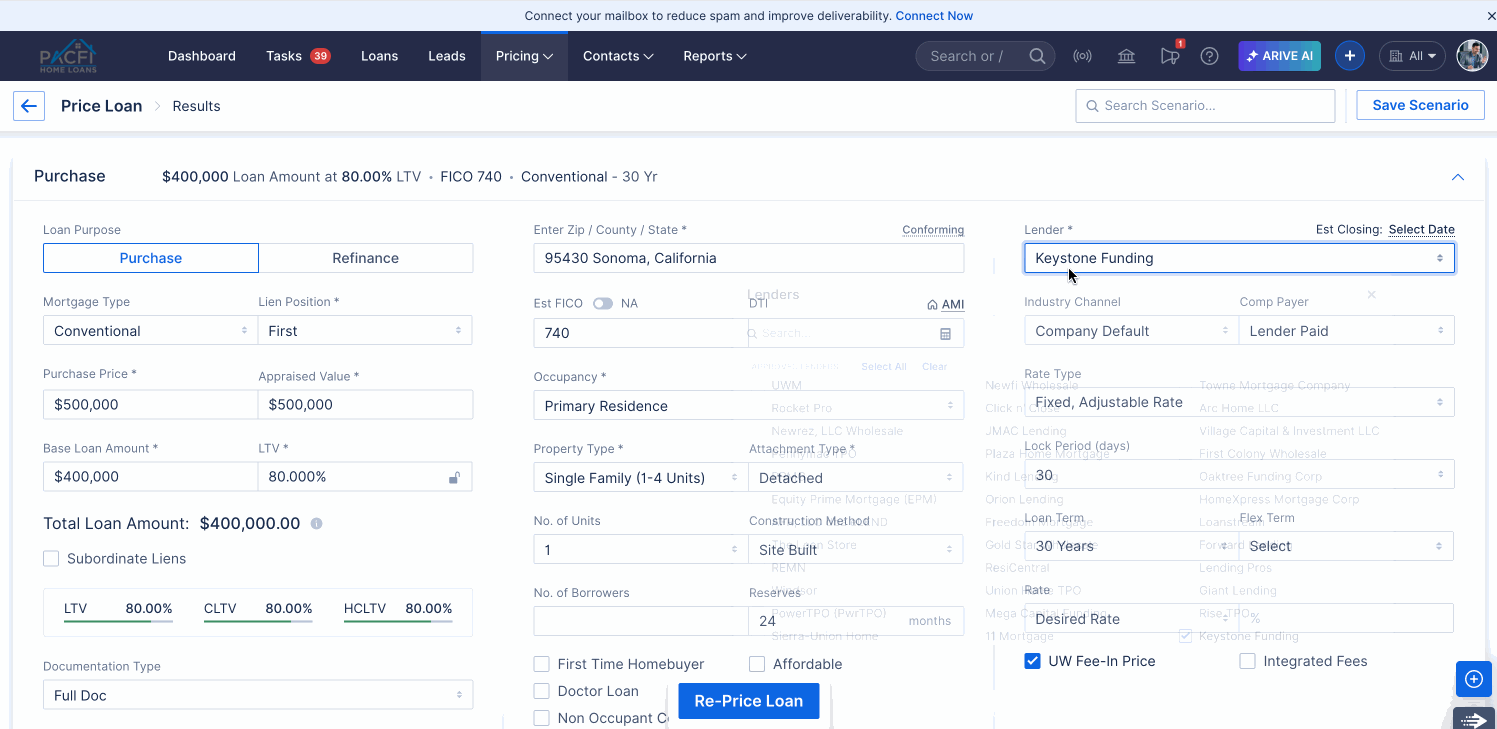This screenshot has width=1497, height=729.
Task: Check the Doctor Loan checkbox
Action: [542, 691]
